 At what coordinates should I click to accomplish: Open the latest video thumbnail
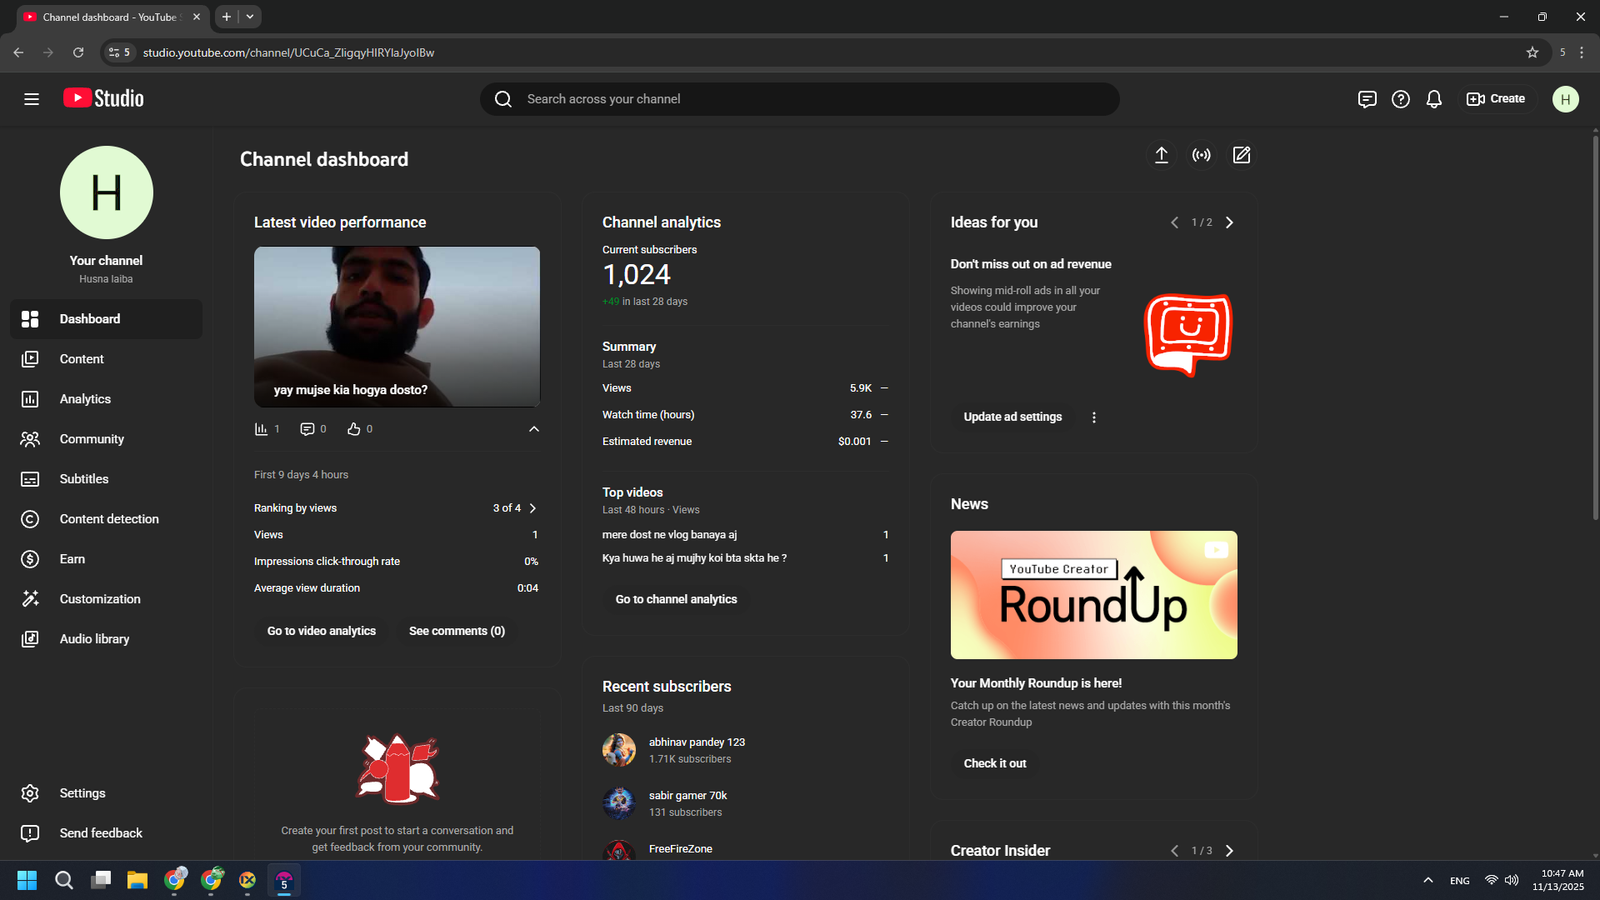coord(397,326)
